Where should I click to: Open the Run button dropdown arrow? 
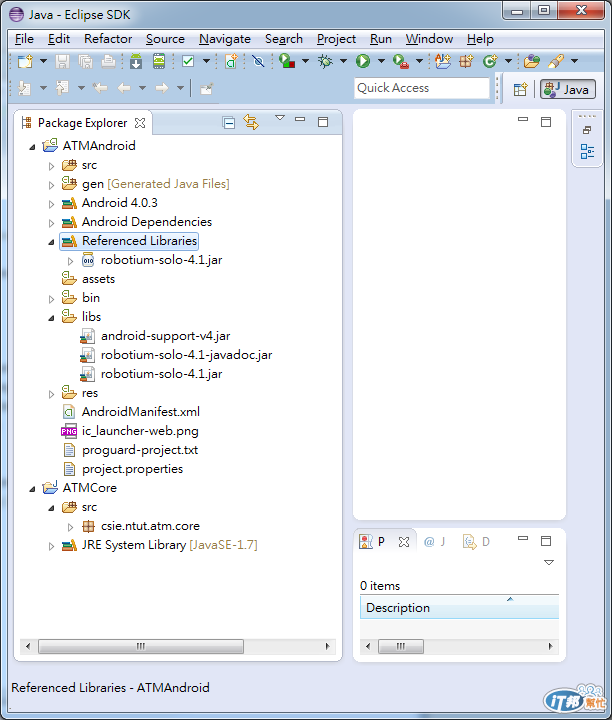(381, 61)
